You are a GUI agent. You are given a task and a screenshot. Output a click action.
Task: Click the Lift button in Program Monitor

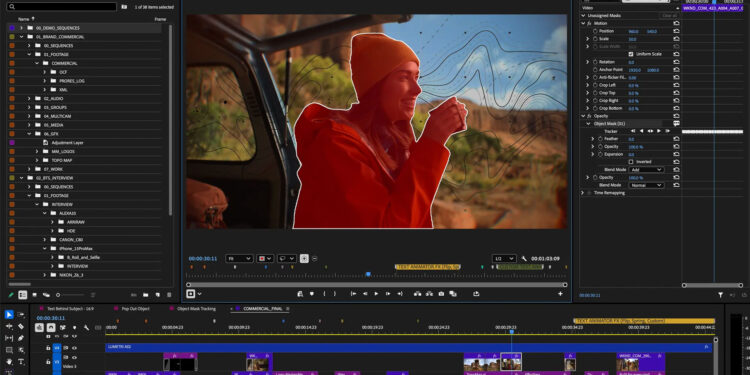418,294
